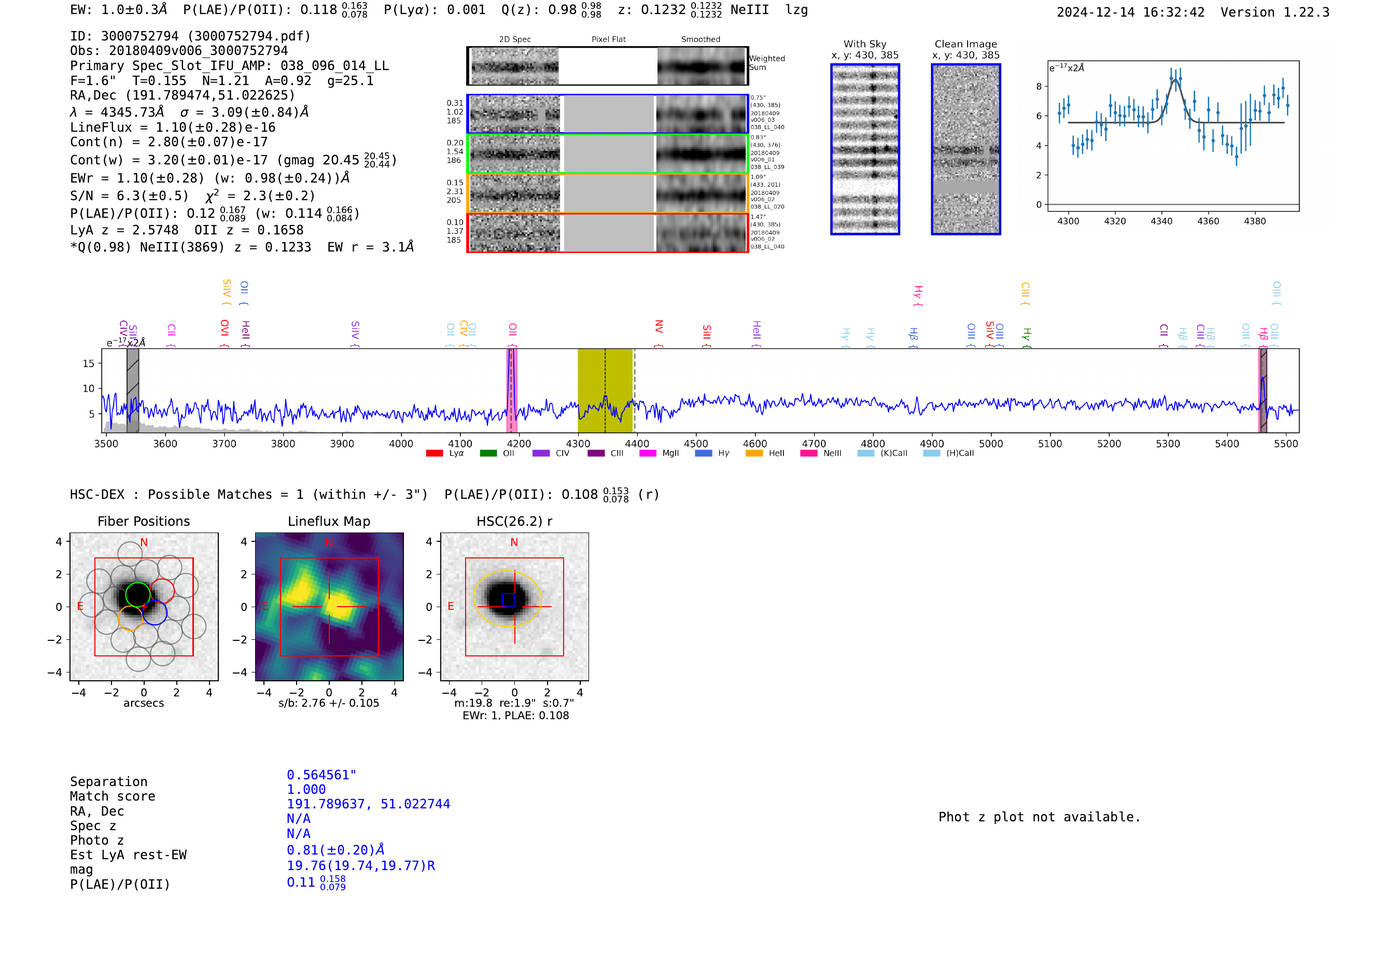Image resolution: width=1400 pixels, height=953 pixels.
Task: Click the green OII legend swatch
Action: click(488, 453)
